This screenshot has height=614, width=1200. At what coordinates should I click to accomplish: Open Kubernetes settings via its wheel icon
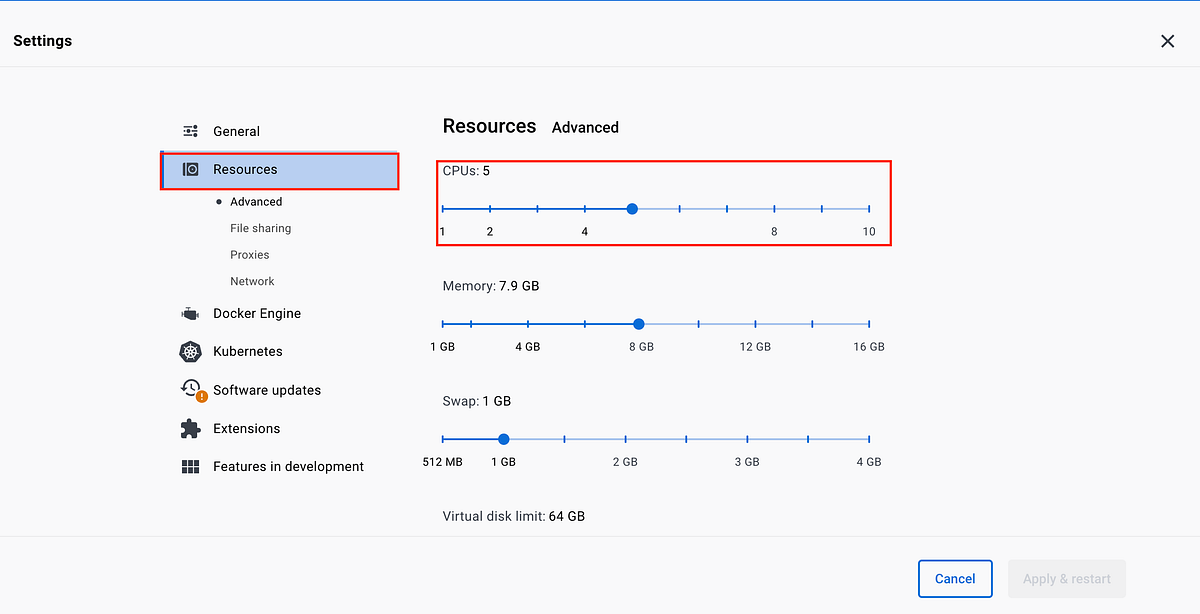point(190,351)
